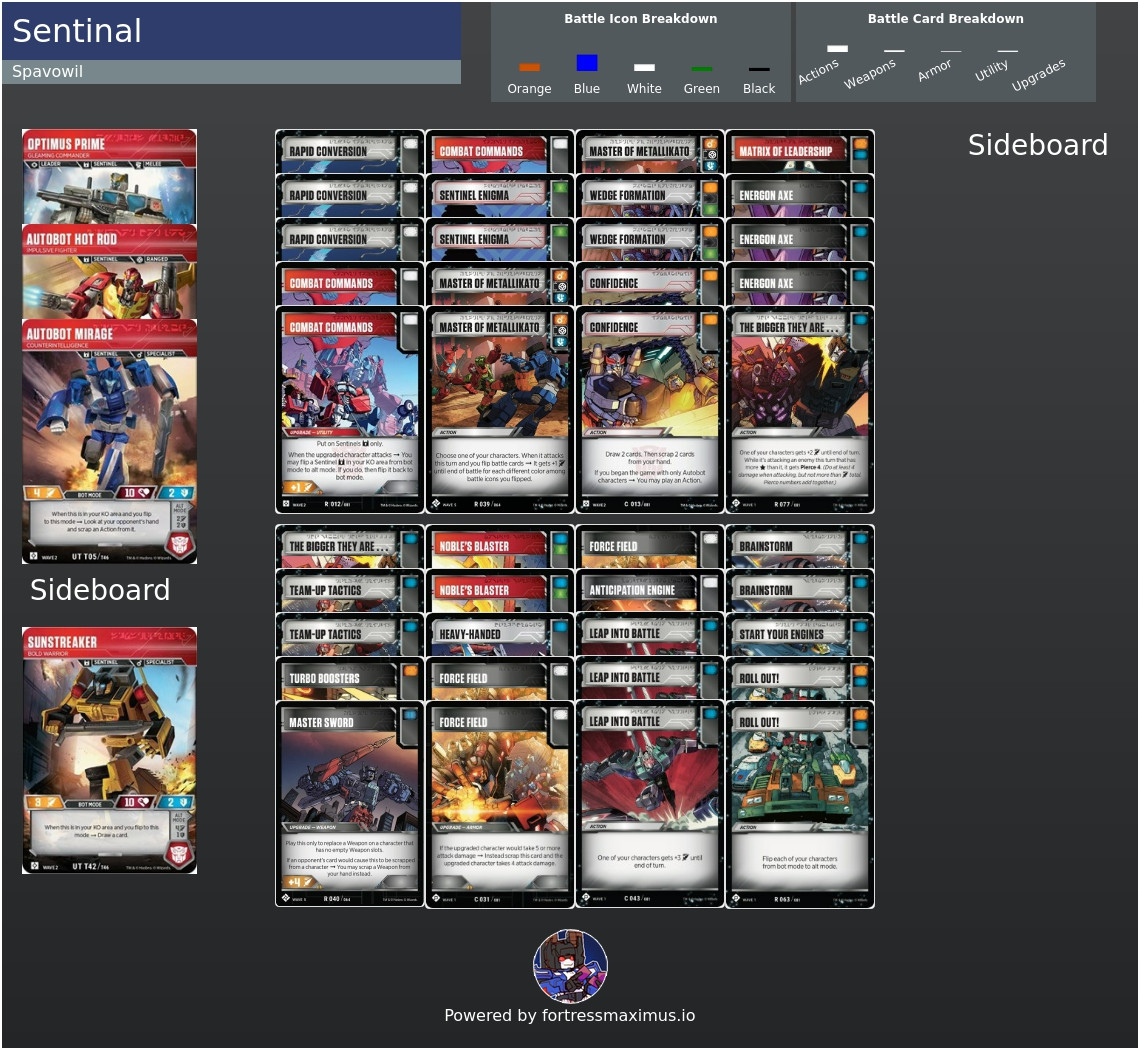Viewport: 1140px width, 1050px height.
Task: Click the Sentinal deck title
Action: pos(77,31)
